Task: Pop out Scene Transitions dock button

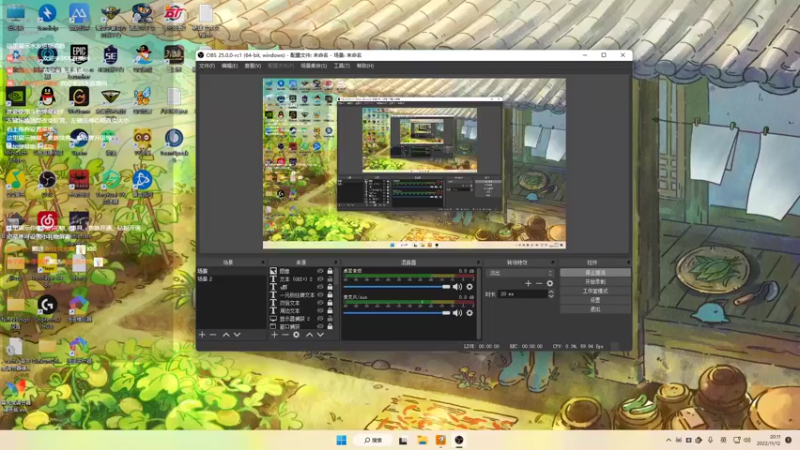Action: pyautogui.click(x=553, y=262)
